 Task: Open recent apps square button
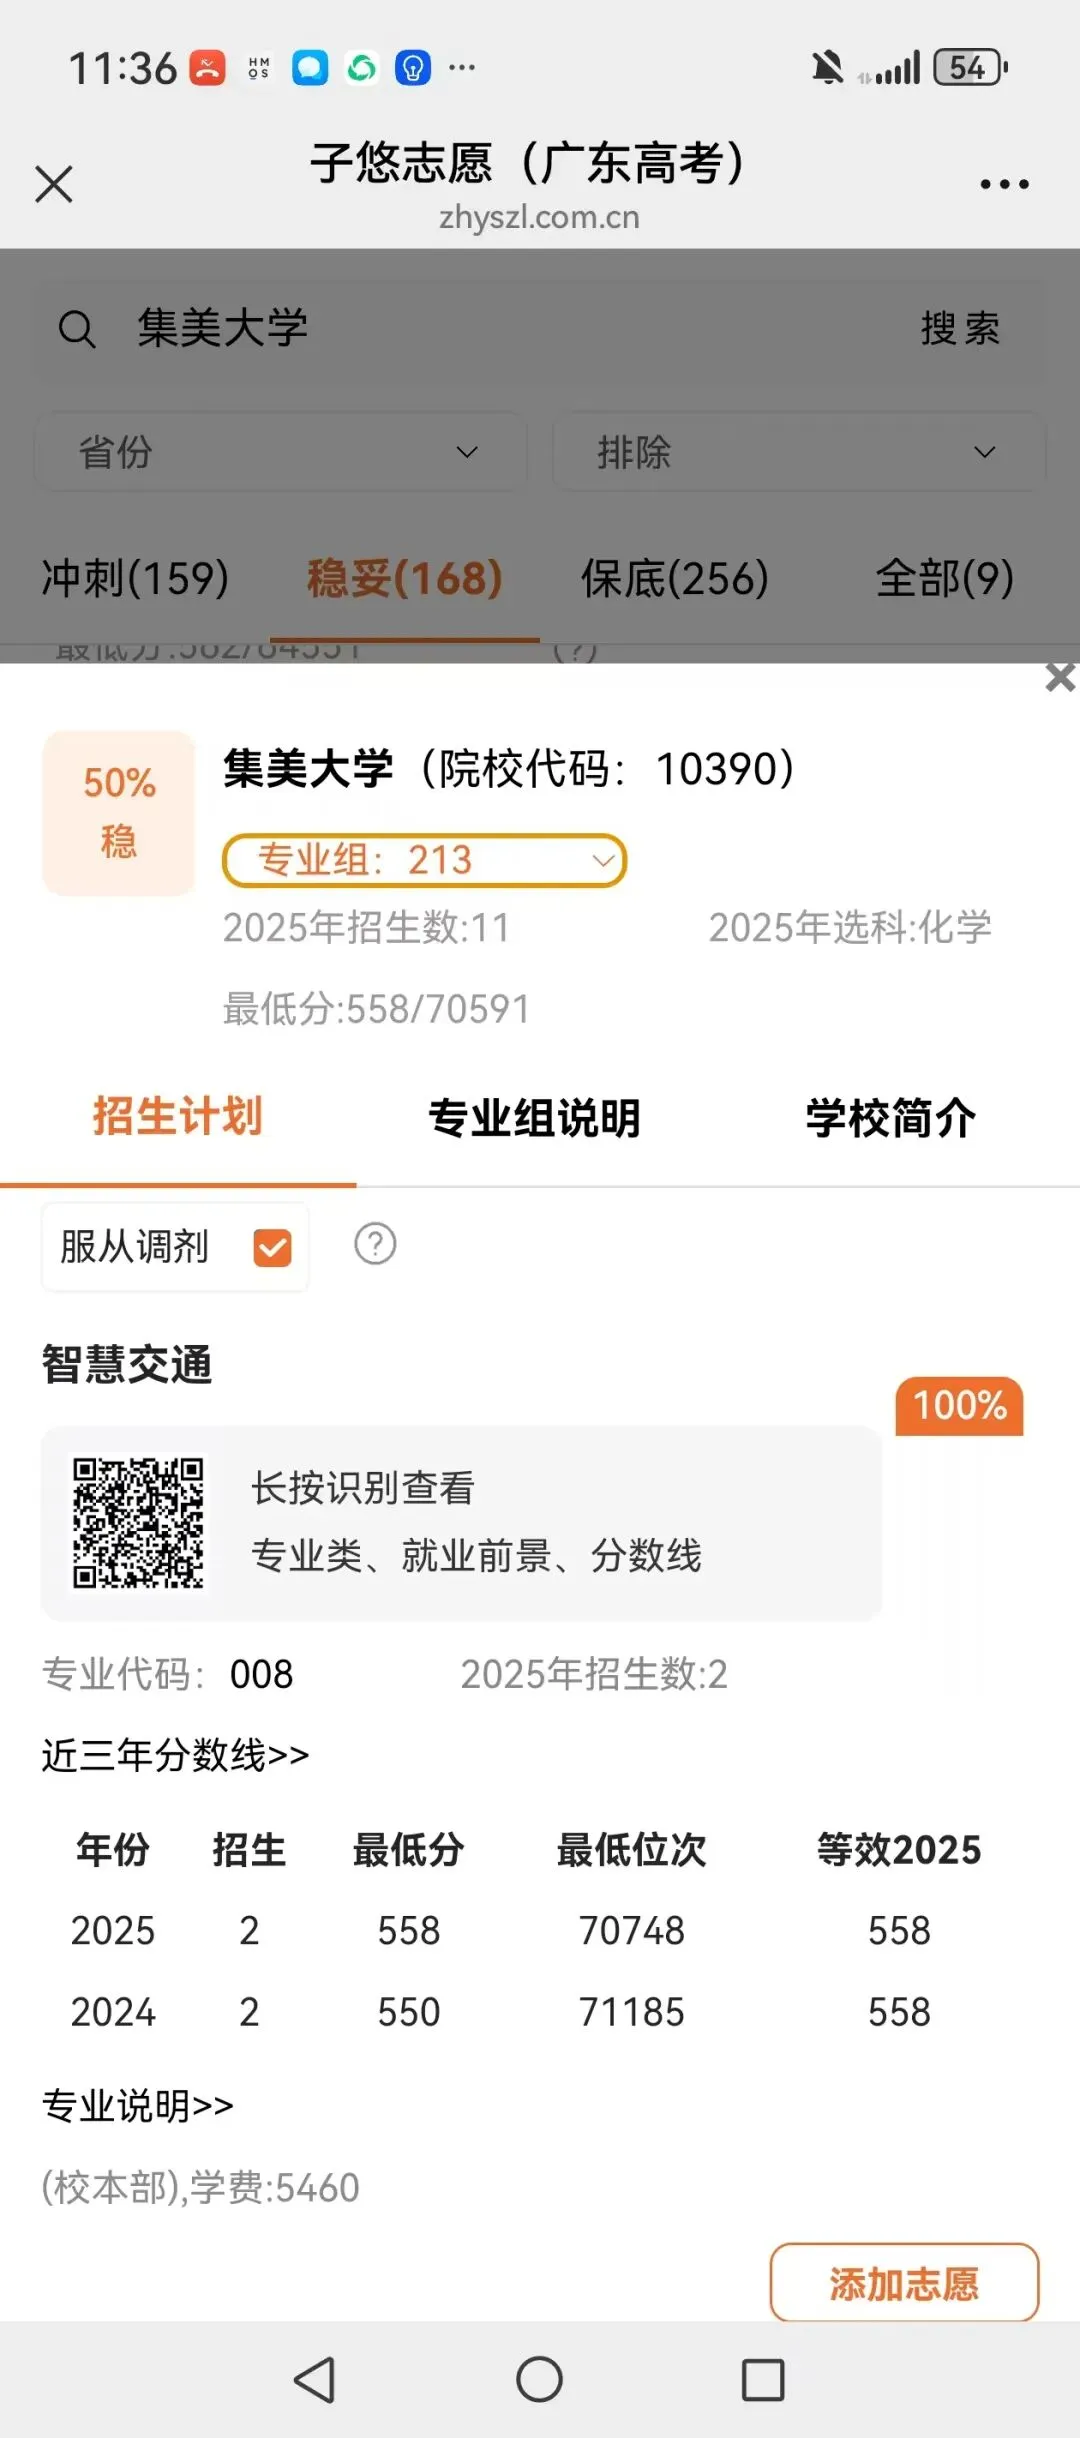pos(763,2379)
